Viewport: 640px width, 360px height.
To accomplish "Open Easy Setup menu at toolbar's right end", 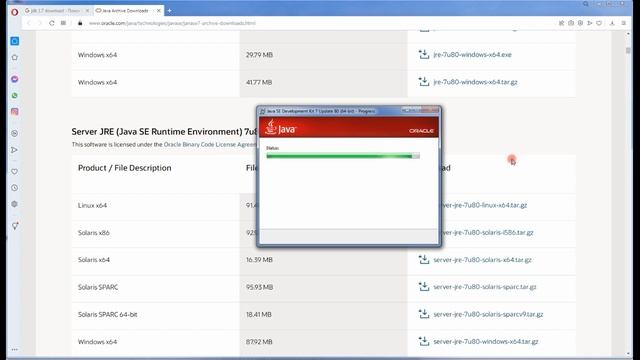I will pos(624,23).
